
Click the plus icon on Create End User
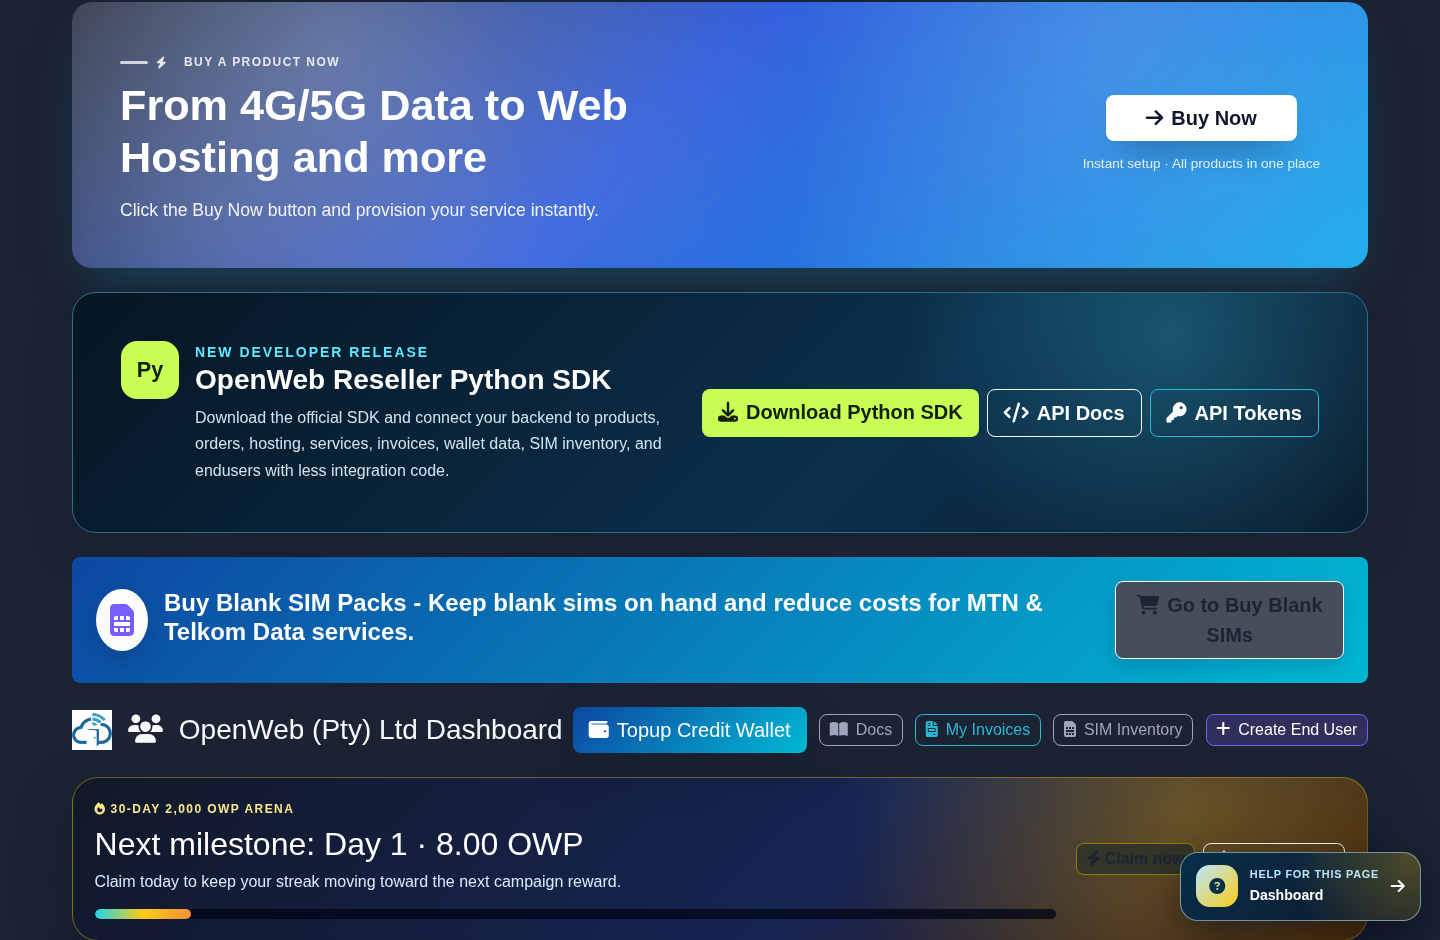coord(1223,729)
